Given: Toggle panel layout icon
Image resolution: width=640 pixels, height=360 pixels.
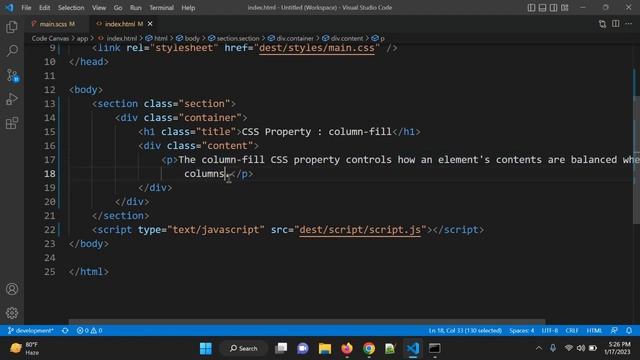Looking at the screenshot, I should [542, 8].
